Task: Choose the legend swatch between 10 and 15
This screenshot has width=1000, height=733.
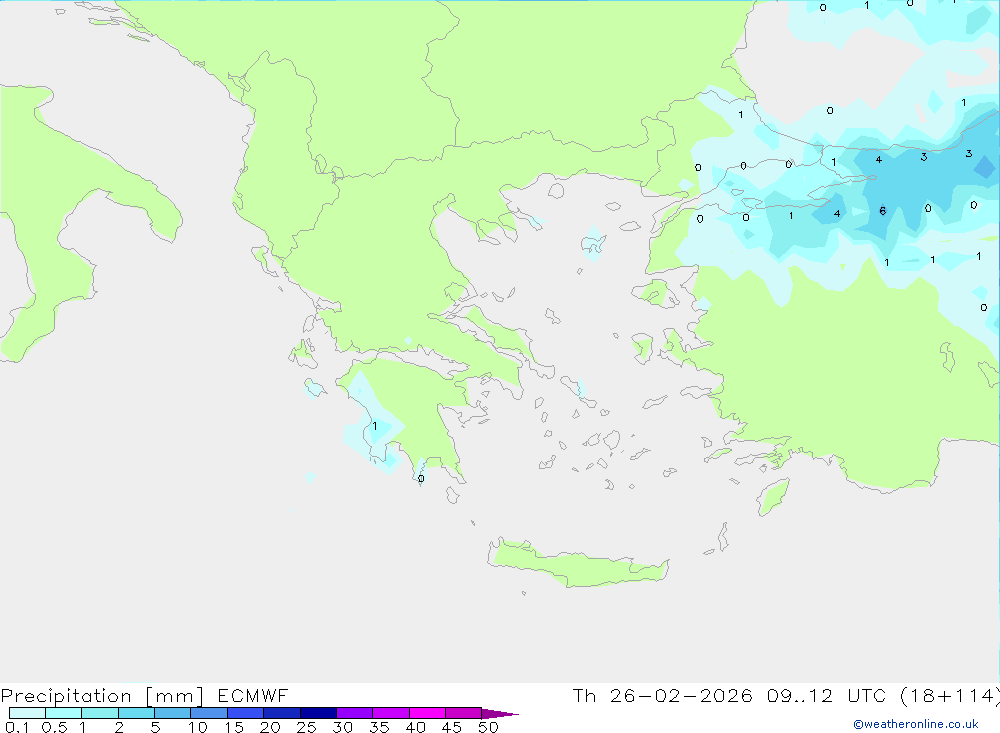Action: tap(209, 713)
